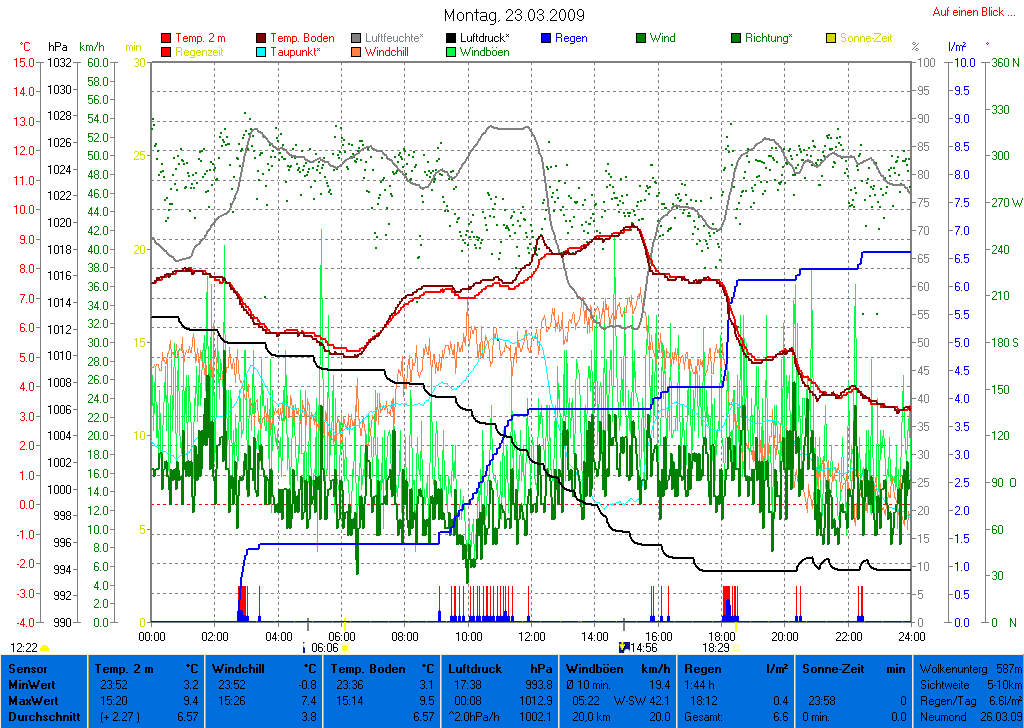
Task: Click the sunrise marker at 06:06
Action: [344, 648]
